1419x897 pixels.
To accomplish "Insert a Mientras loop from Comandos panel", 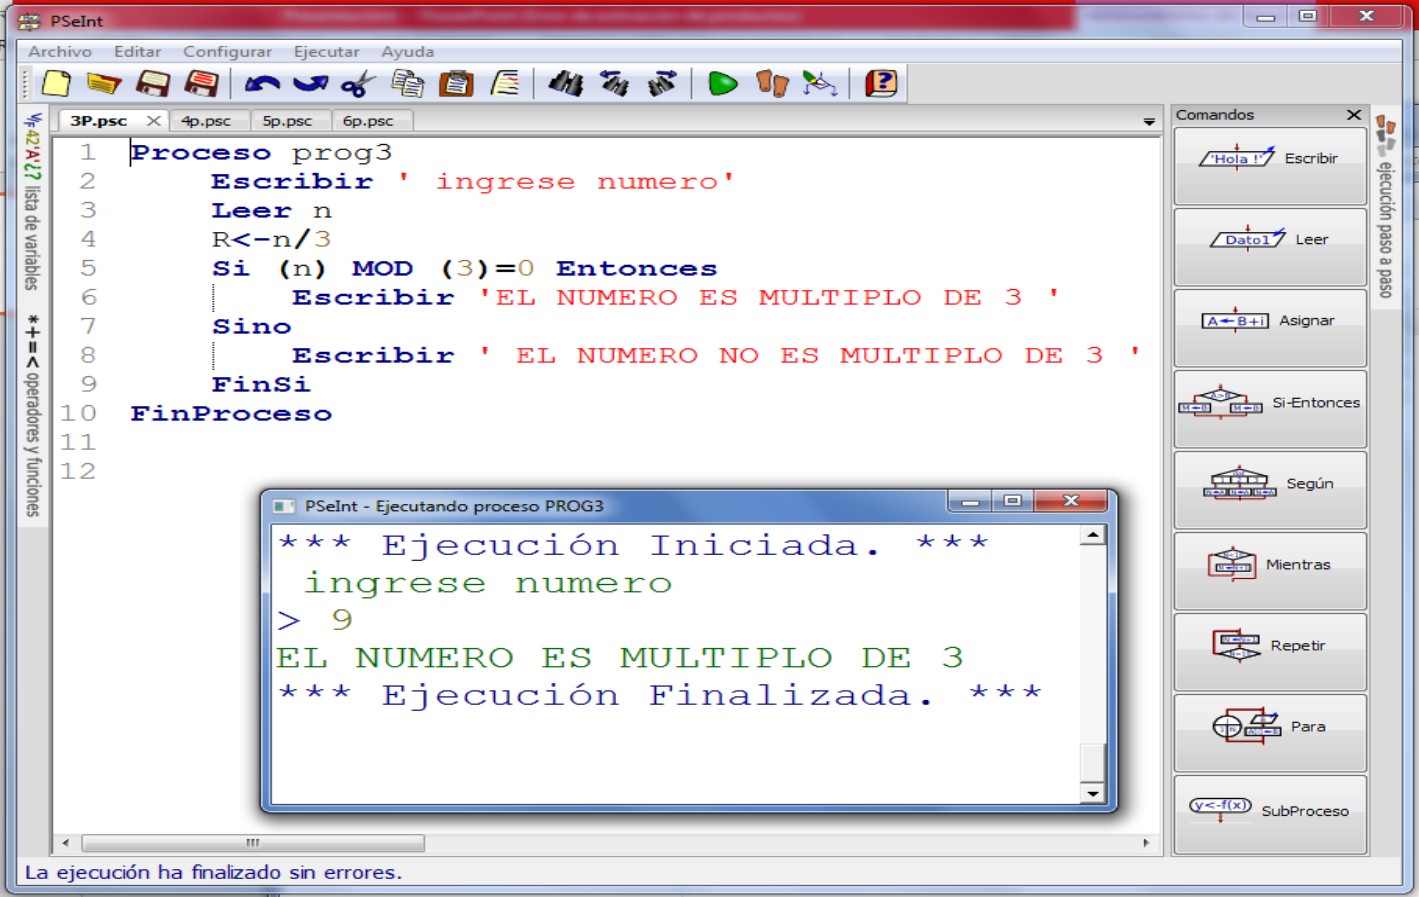I will [x=1269, y=568].
